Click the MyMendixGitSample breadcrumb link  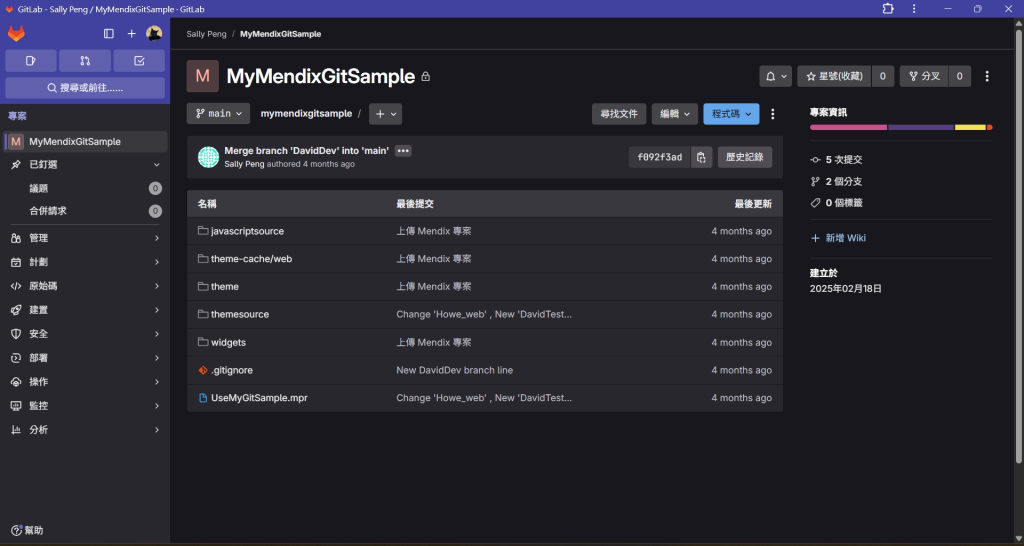pyautogui.click(x=280, y=34)
